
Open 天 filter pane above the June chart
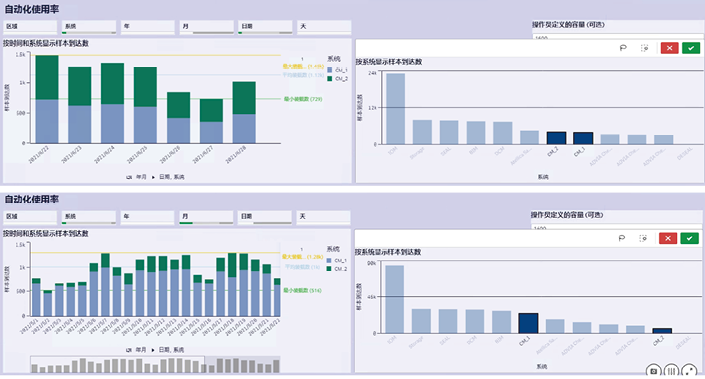click(x=324, y=27)
